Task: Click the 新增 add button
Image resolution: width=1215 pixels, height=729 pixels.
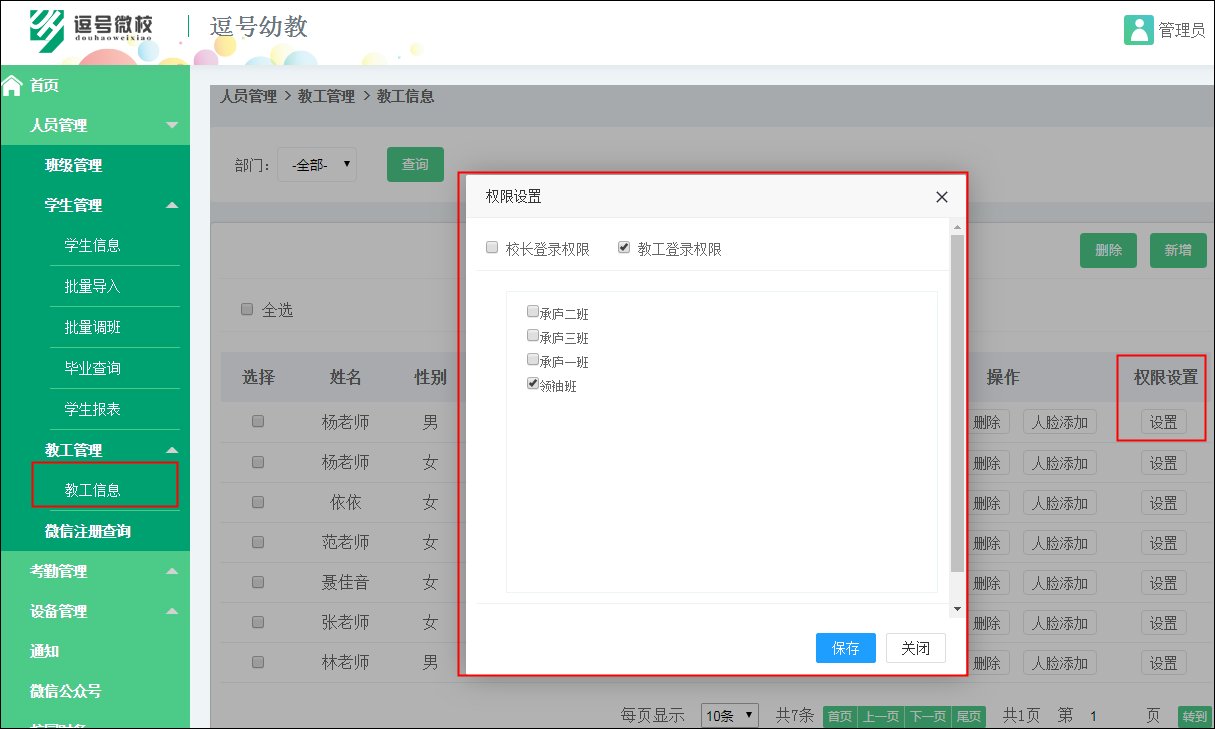Action: tap(1177, 250)
